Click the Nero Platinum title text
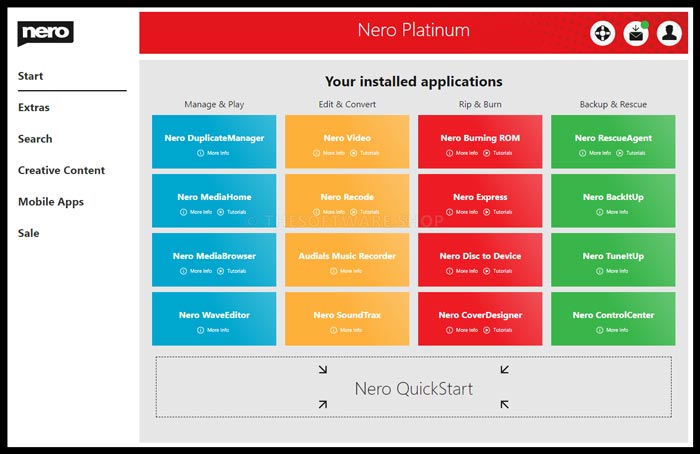Screen dimensions: 700x454 pos(413,30)
